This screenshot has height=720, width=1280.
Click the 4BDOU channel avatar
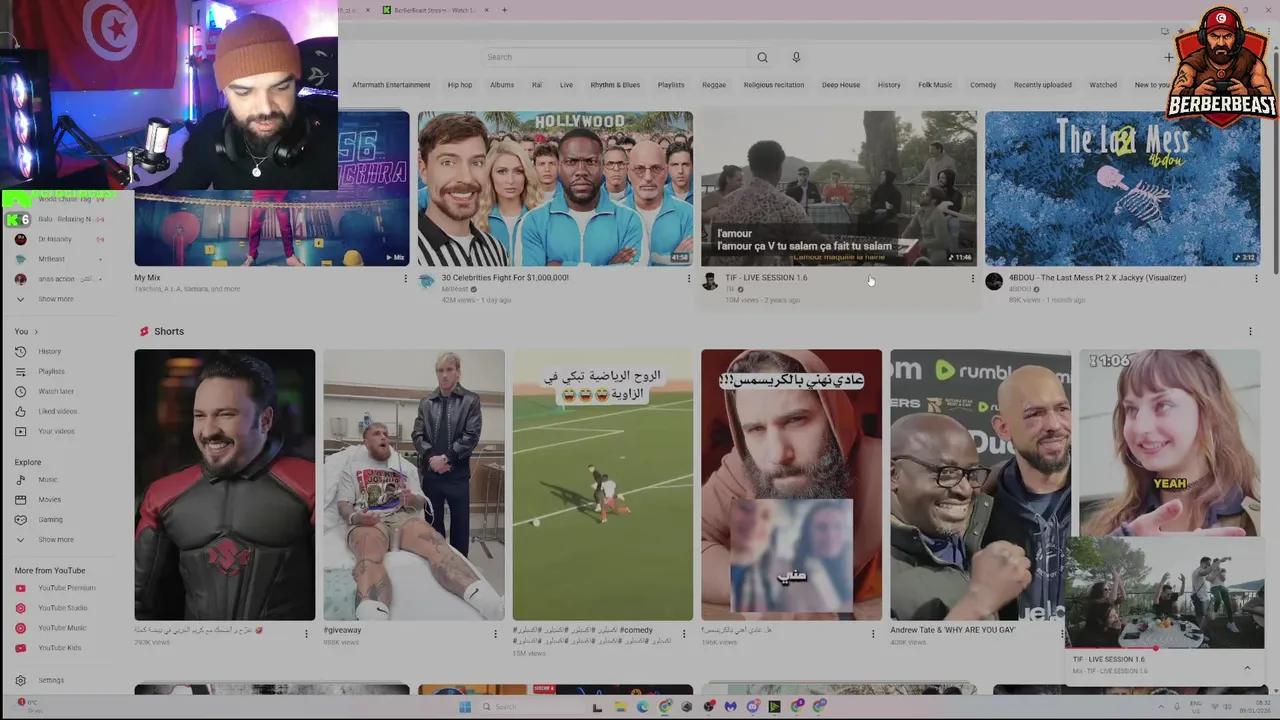[x=994, y=282]
